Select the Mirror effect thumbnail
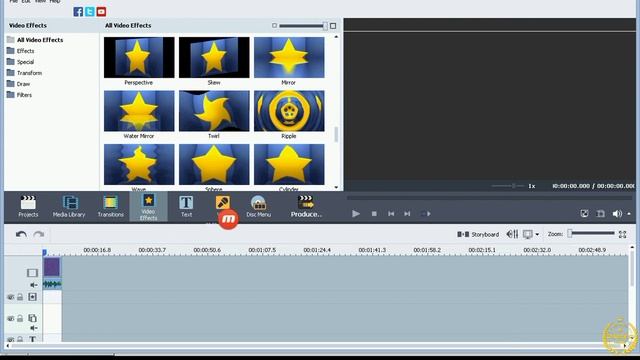 [x=289, y=58]
